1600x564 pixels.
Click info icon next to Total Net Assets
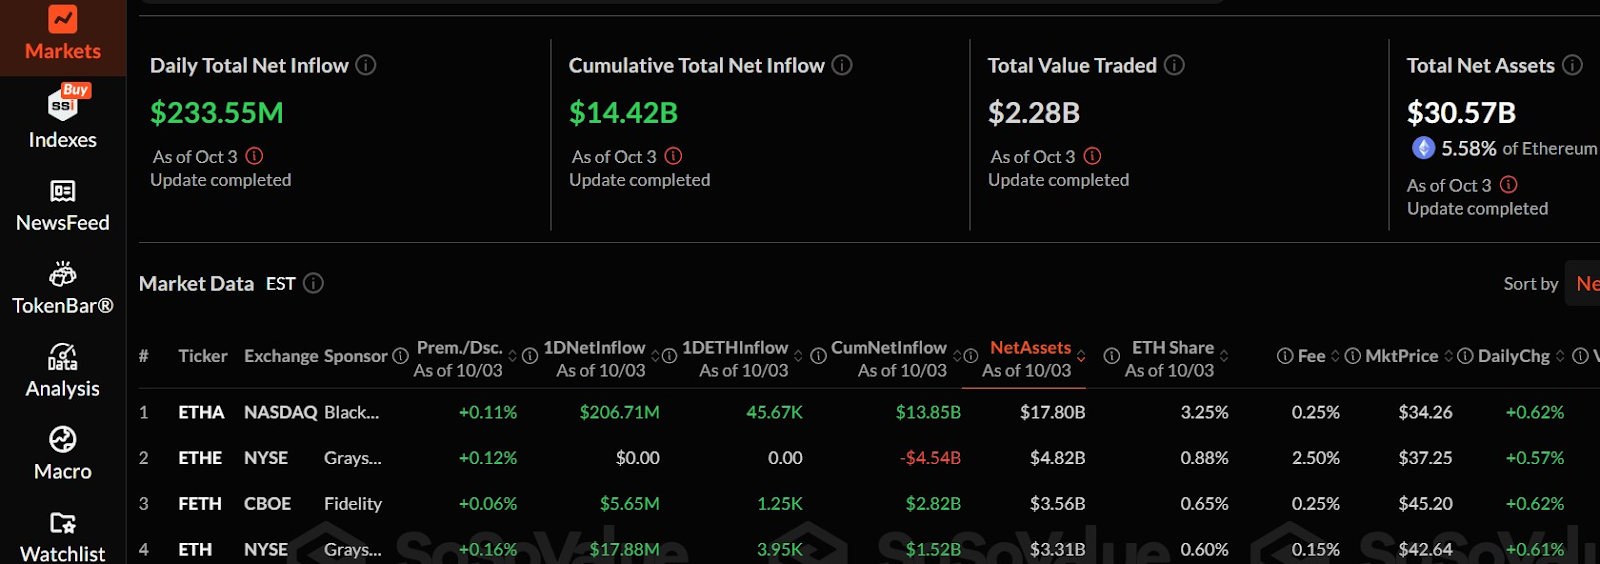click(1572, 65)
